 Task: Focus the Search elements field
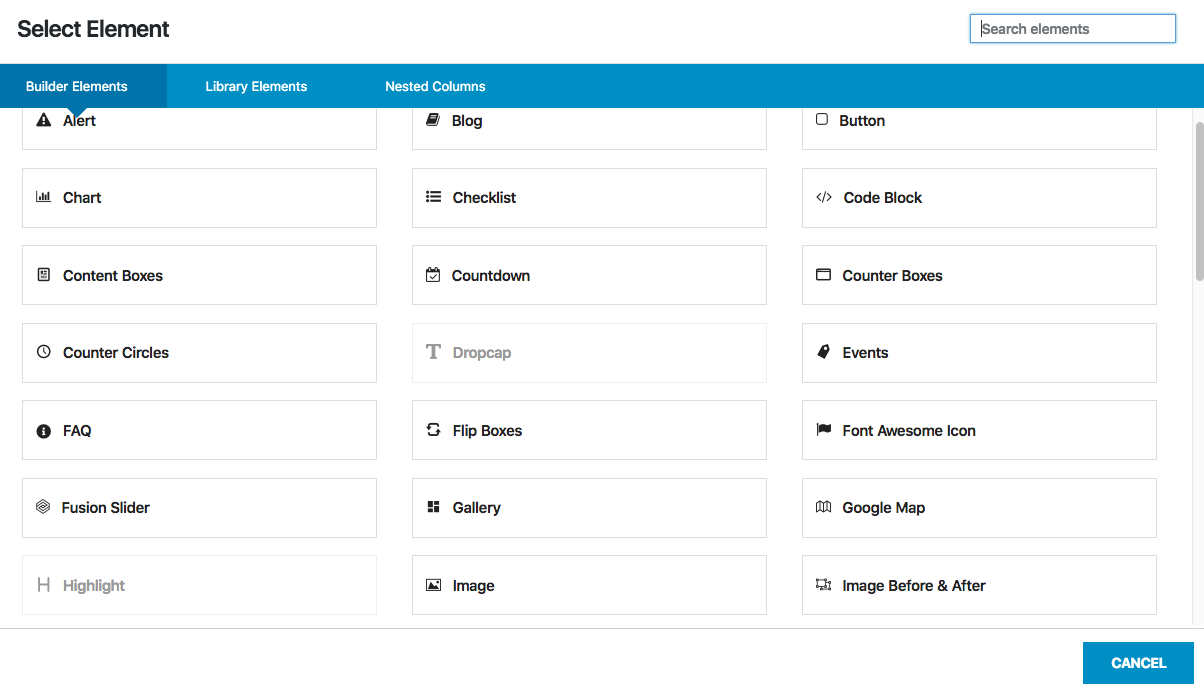click(1072, 29)
